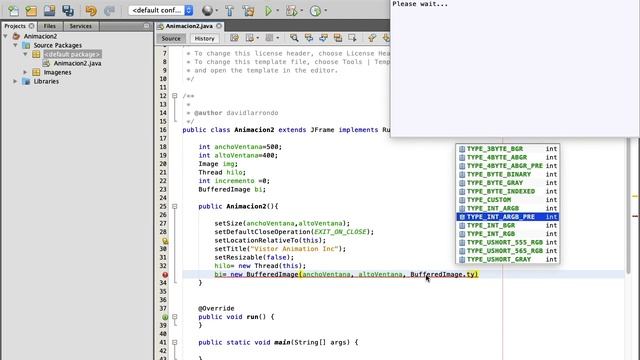
Task: Click the Debug Project icon
Action: [291, 11]
